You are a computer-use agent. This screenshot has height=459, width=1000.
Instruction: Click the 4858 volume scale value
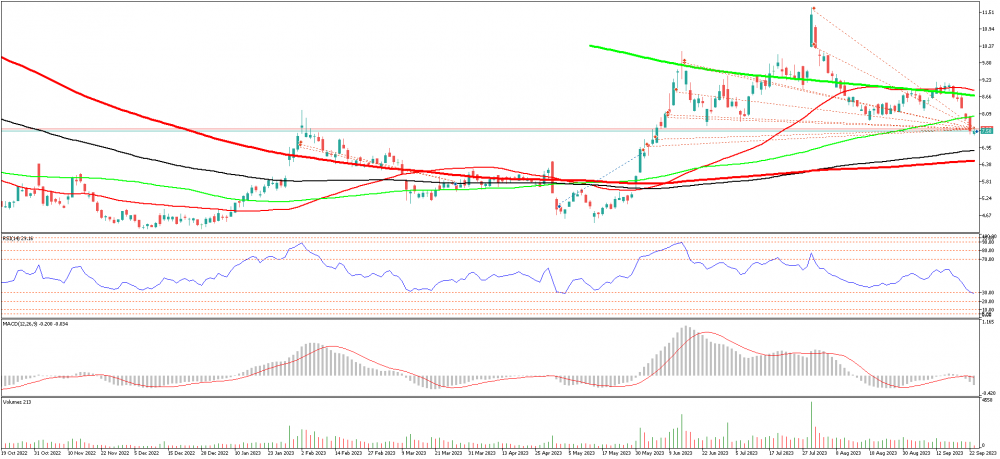coord(987,402)
